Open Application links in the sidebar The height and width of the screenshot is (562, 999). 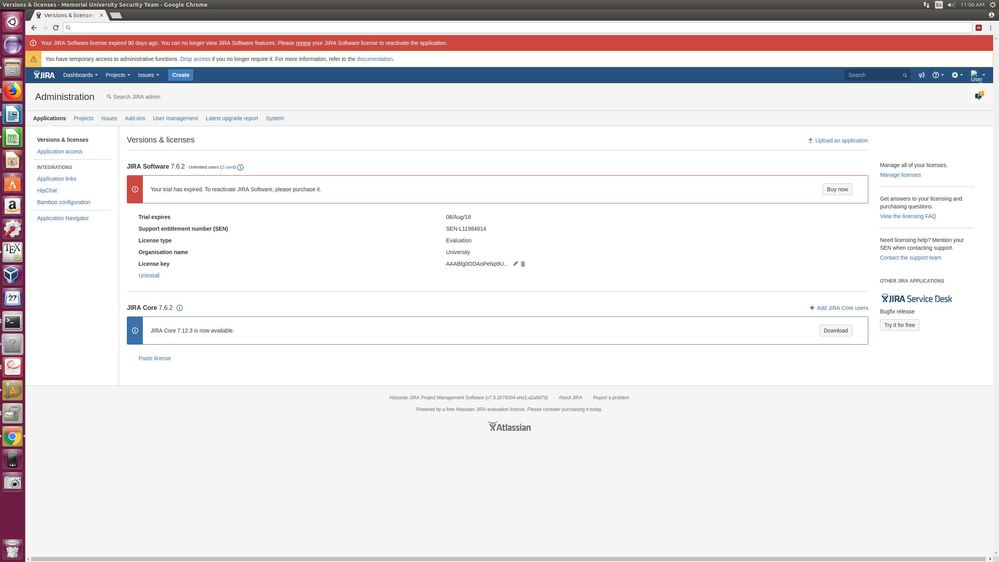56,179
